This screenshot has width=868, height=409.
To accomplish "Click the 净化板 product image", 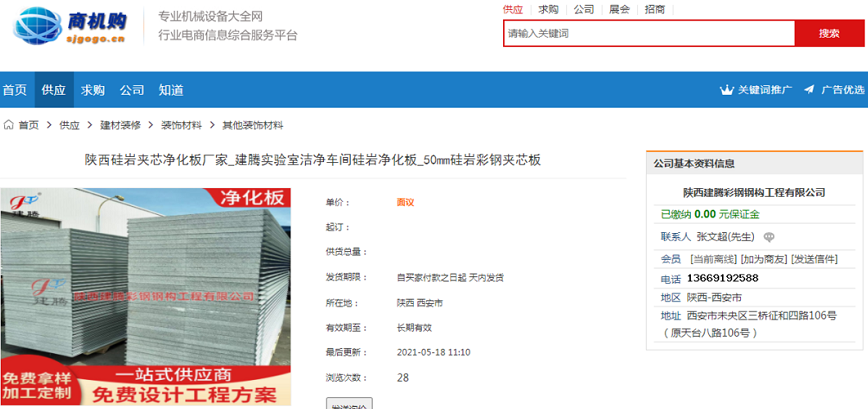I will tap(146, 297).
